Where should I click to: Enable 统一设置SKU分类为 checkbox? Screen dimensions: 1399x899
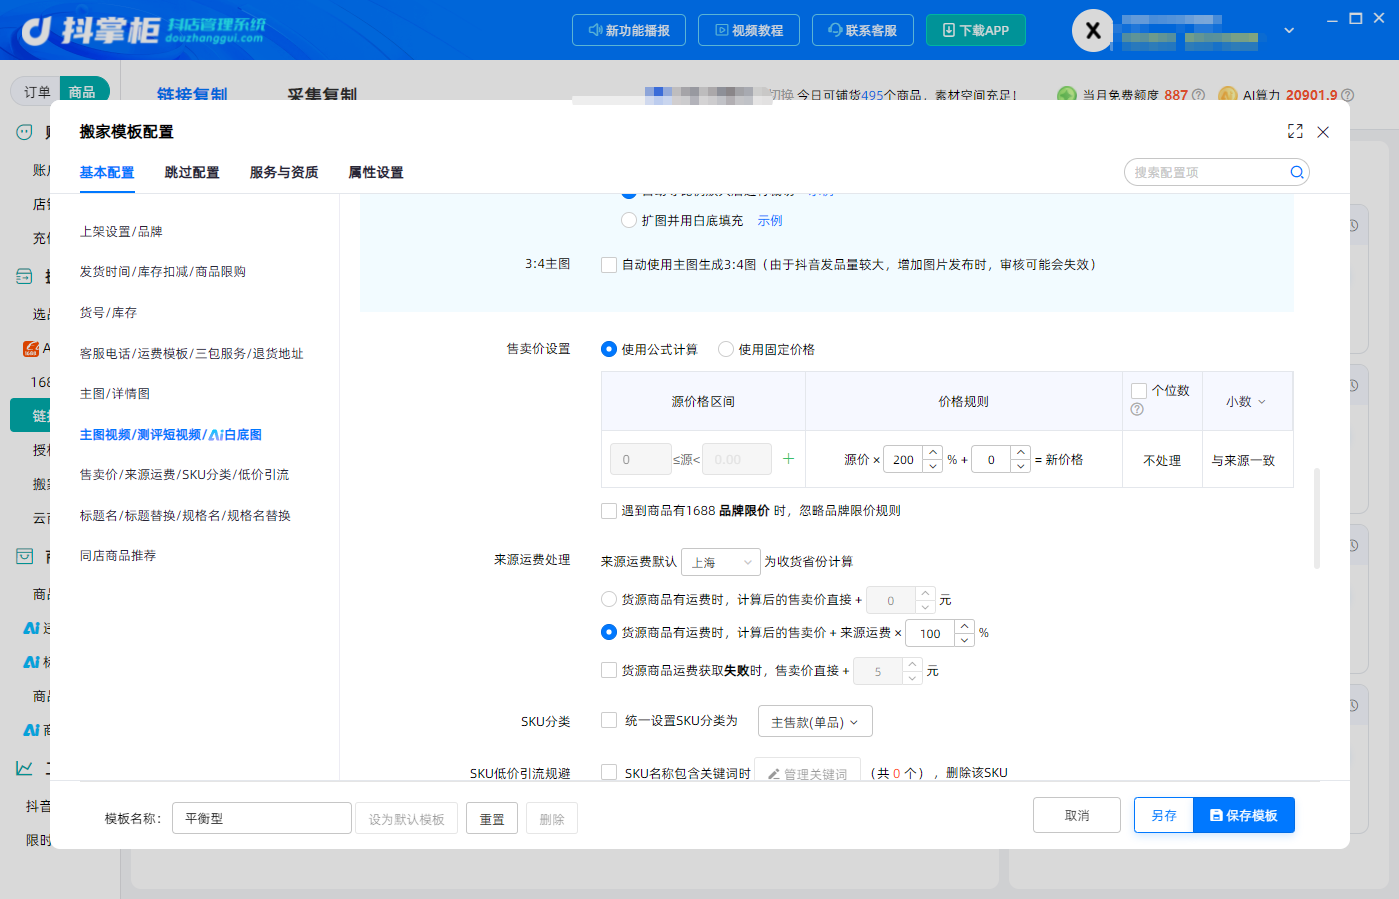(609, 720)
